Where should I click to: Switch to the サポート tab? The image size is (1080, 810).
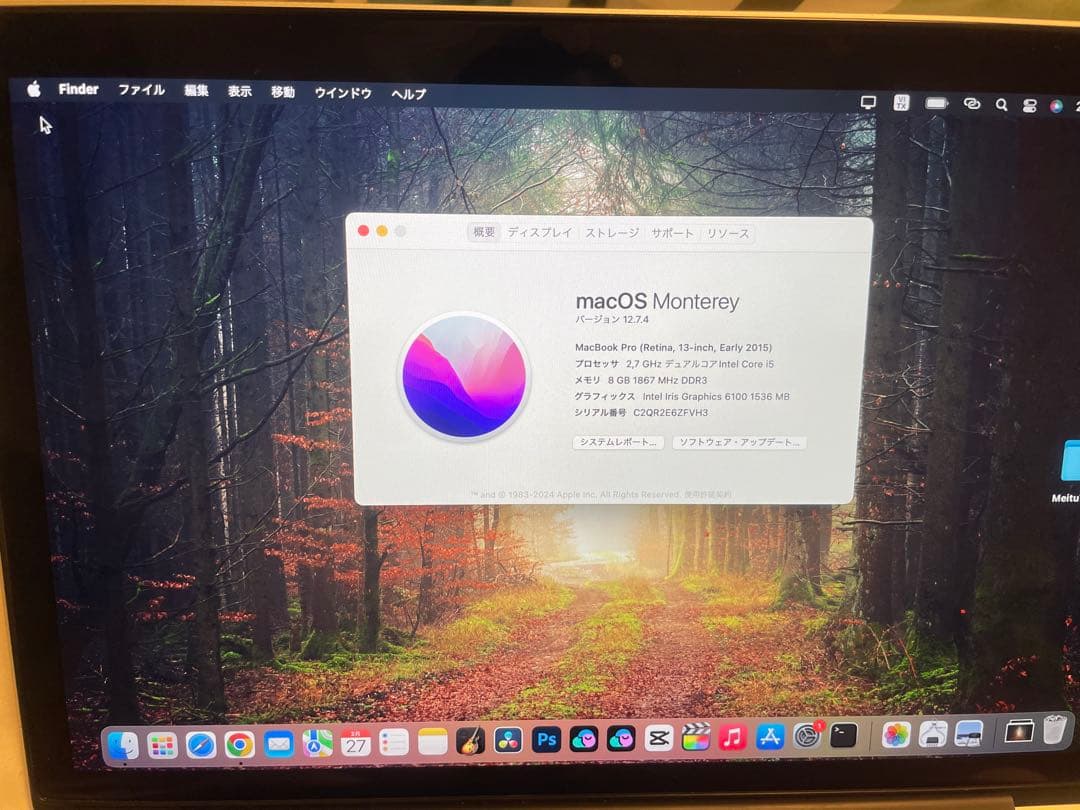pyautogui.click(x=672, y=233)
